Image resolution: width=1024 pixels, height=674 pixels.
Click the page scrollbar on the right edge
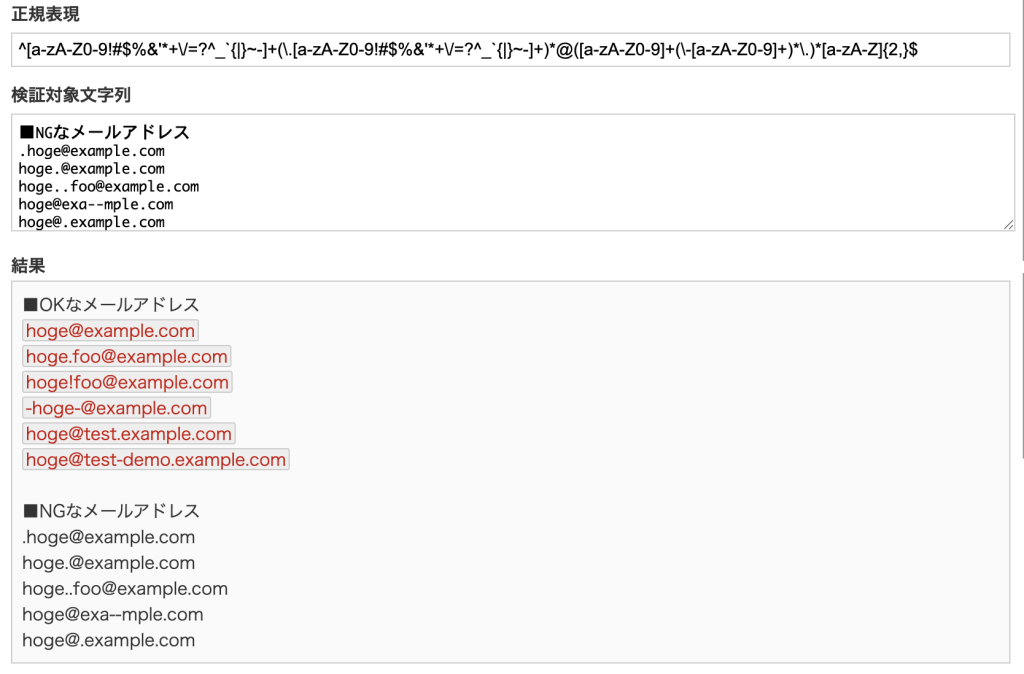(1021, 130)
